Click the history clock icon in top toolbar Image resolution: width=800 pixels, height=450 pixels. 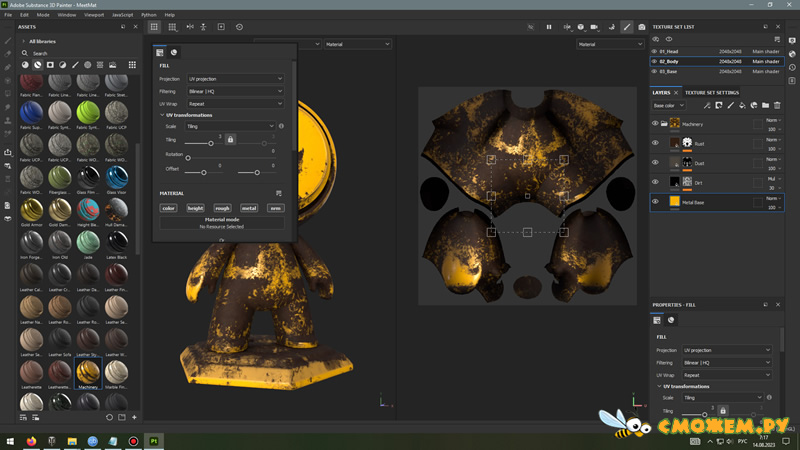(239, 27)
